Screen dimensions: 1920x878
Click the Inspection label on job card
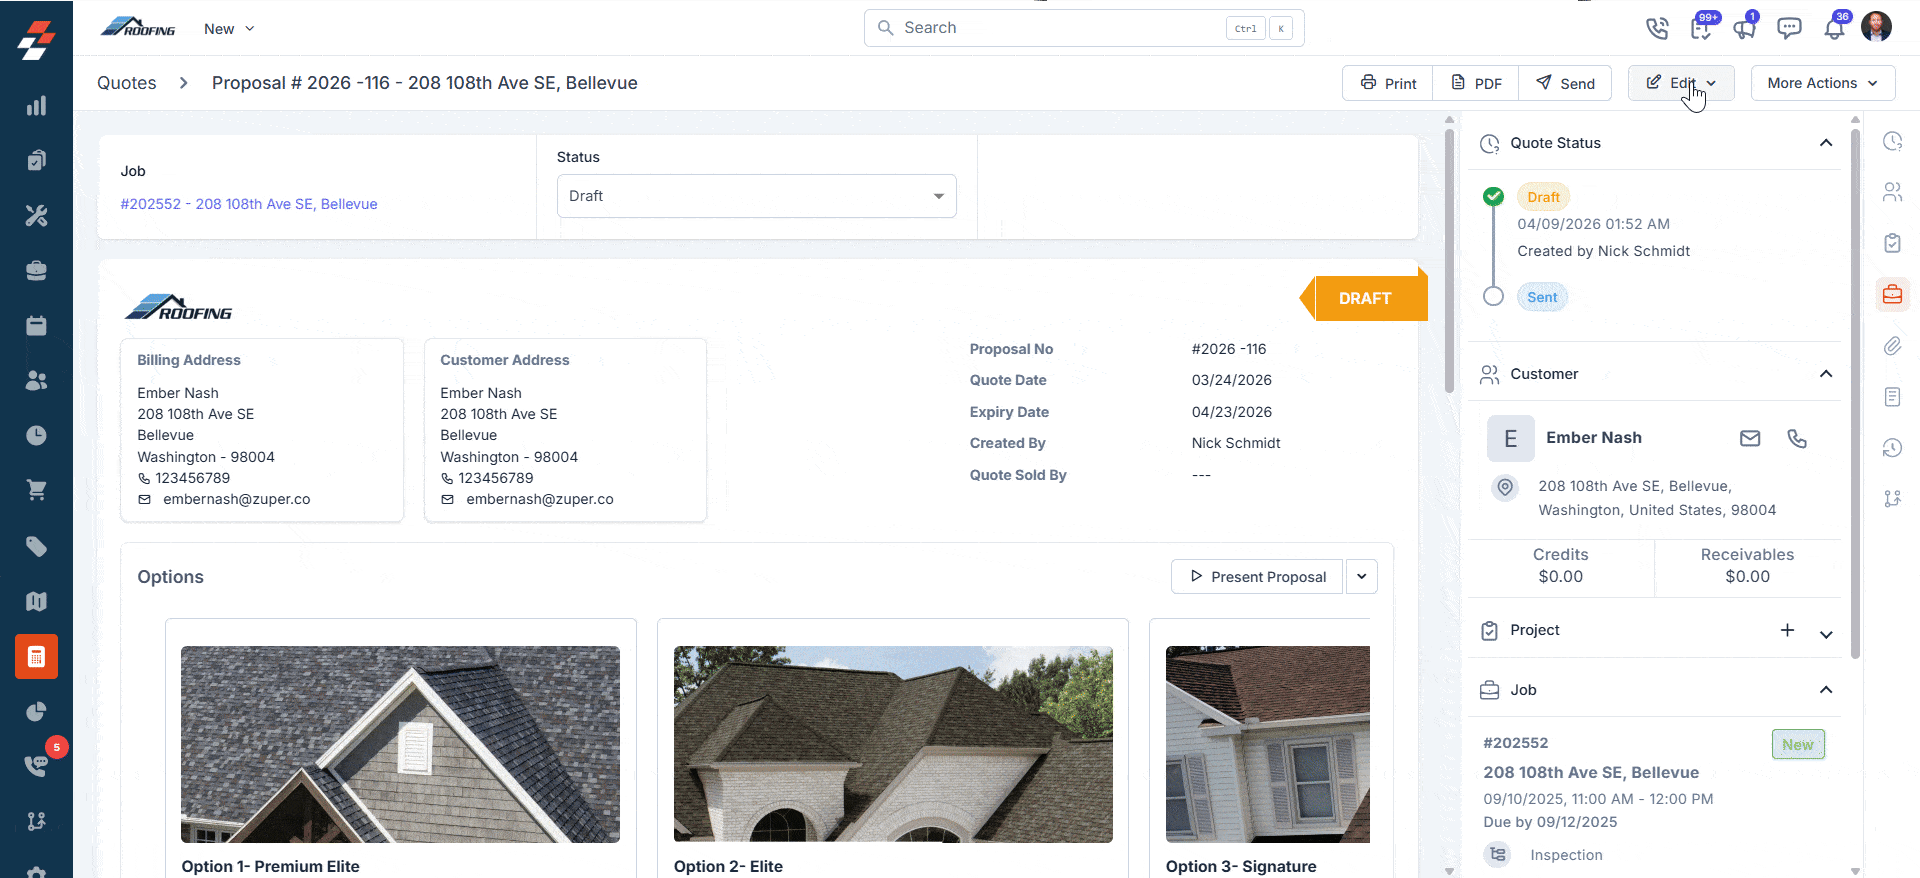1566,855
